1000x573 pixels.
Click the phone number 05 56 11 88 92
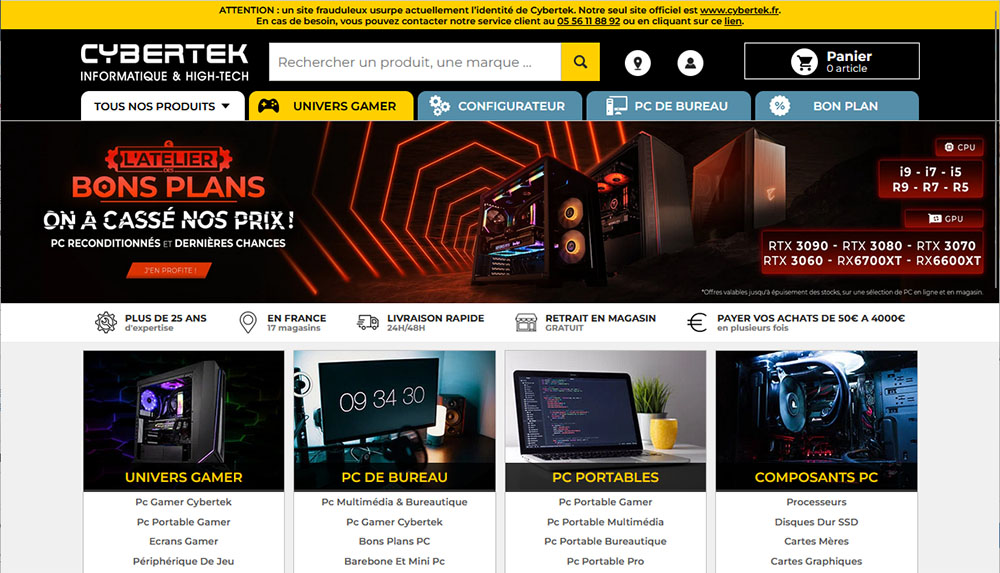(x=589, y=21)
